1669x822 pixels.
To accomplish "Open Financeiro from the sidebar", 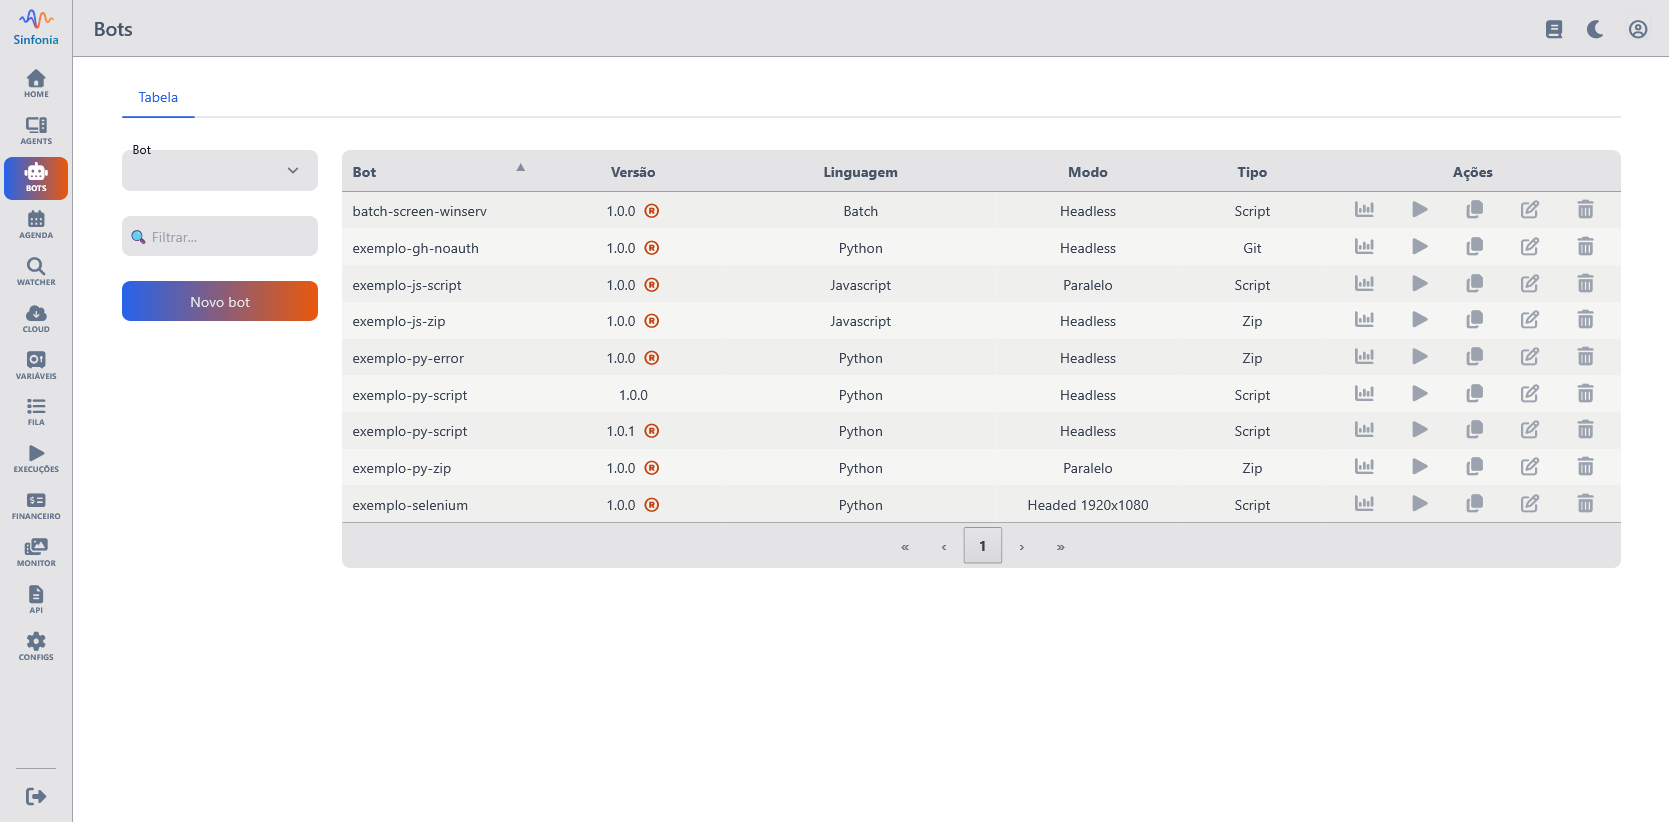I will (x=36, y=505).
